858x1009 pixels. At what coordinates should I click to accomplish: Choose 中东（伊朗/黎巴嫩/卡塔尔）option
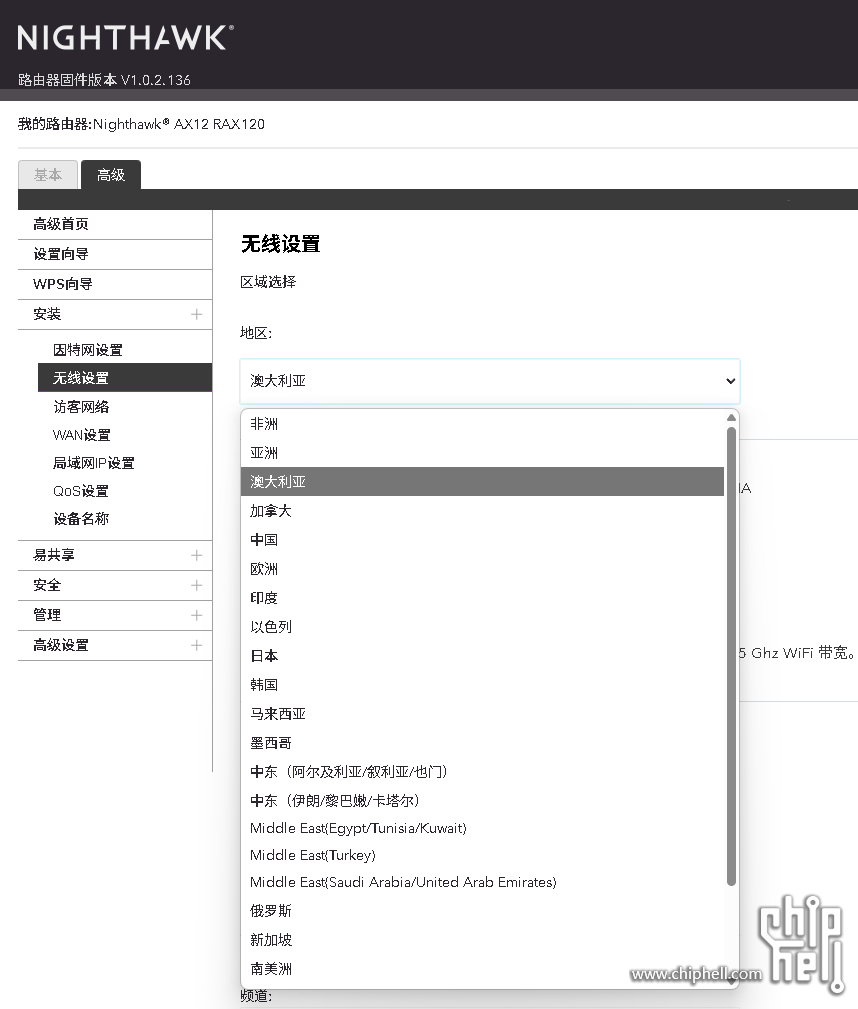(482, 801)
